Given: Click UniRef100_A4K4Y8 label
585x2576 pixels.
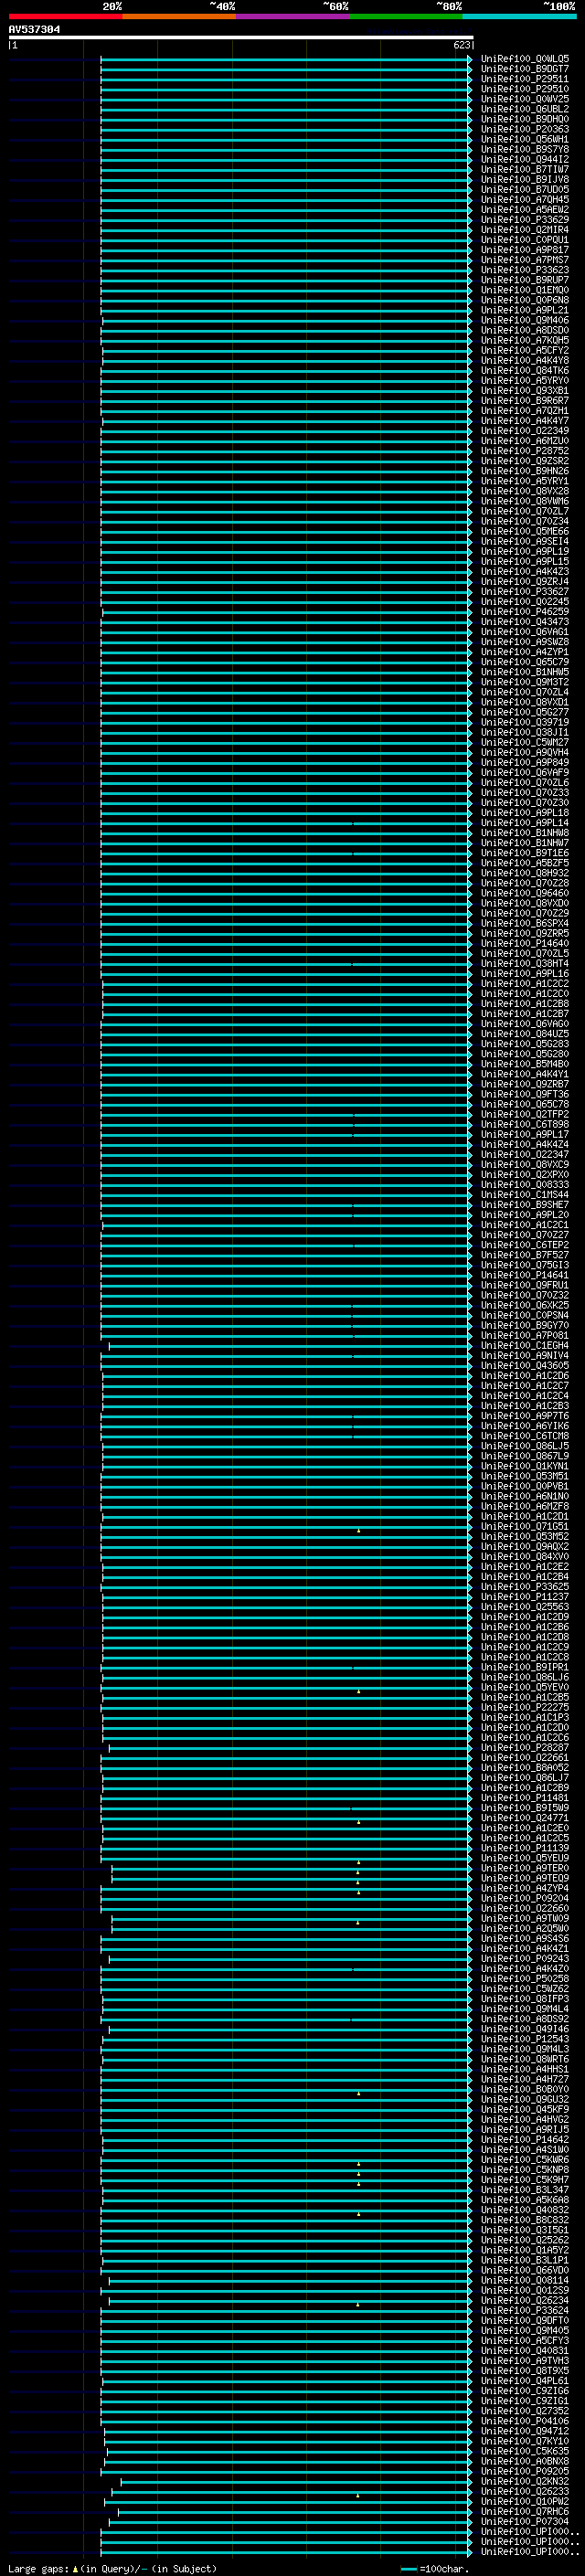Looking at the screenshot, I should pos(525,361).
